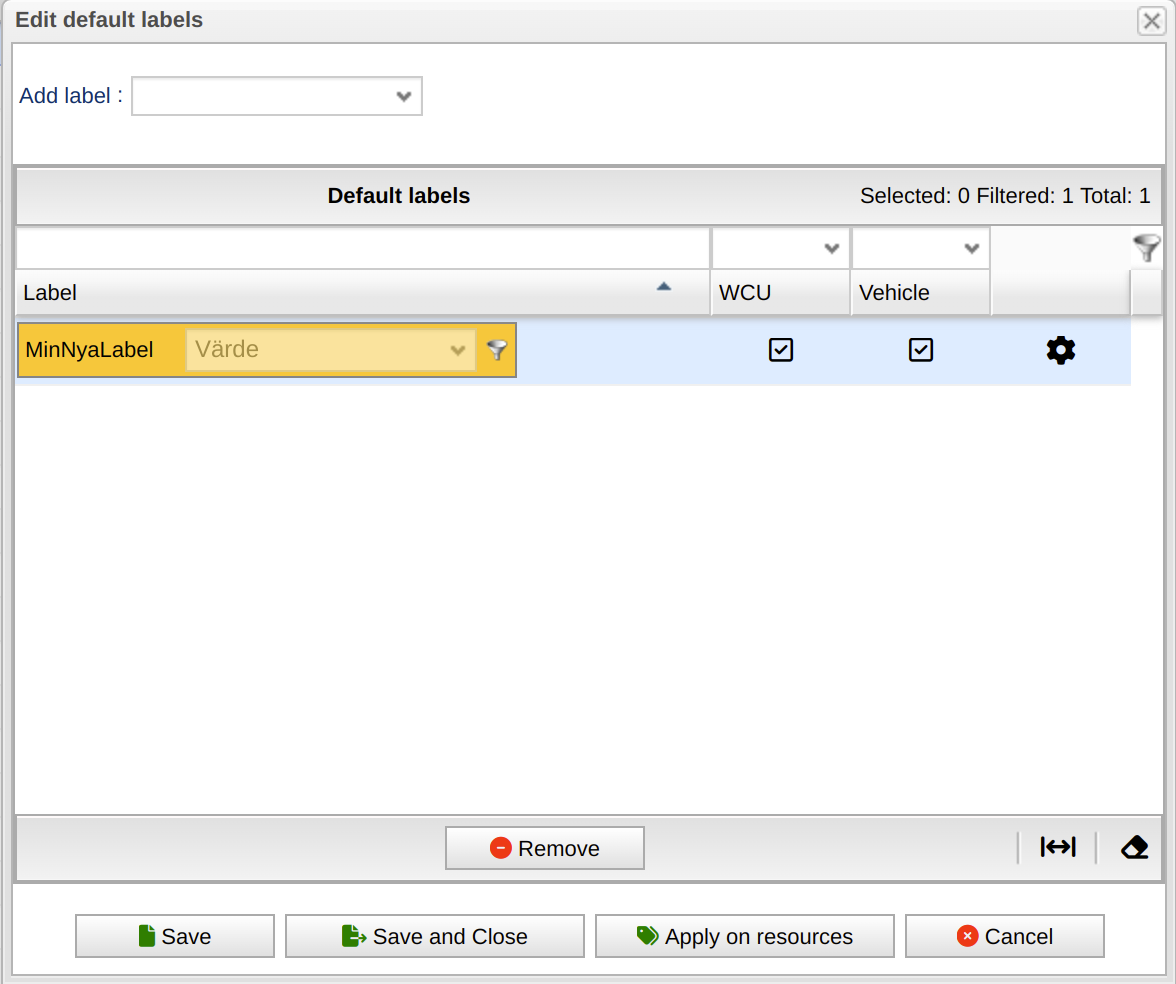Screen dimensions: 1176x984
Task: Click into the Label filter text field
Action: click(x=362, y=249)
